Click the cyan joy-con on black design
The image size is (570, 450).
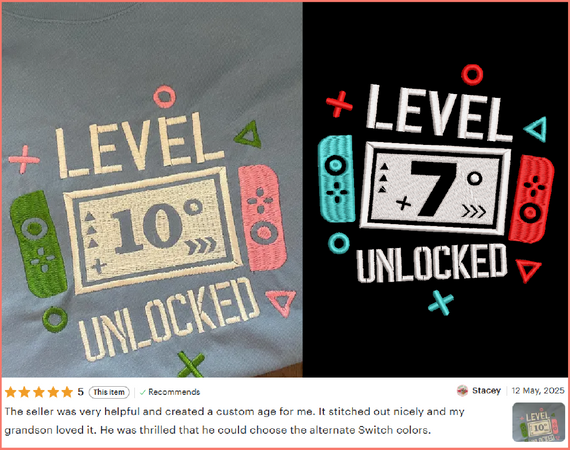pos(336,178)
